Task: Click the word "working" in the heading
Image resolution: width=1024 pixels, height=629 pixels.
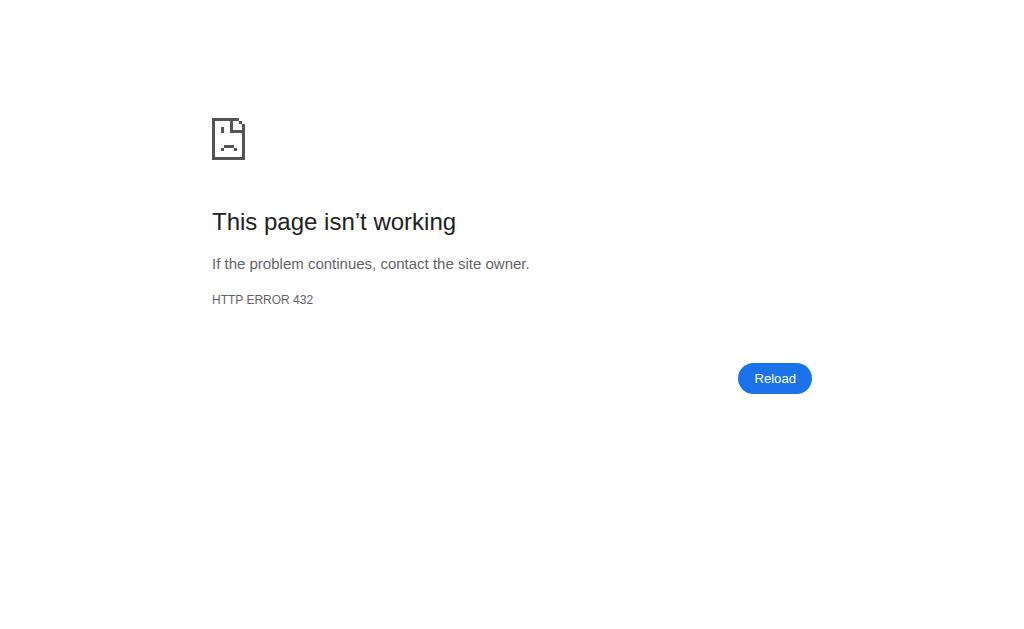Action: tap(415, 222)
